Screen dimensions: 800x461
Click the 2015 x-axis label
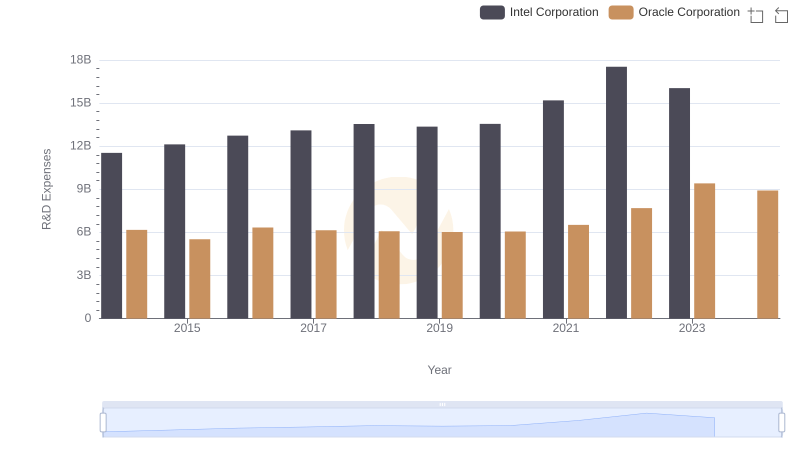coord(187,328)
